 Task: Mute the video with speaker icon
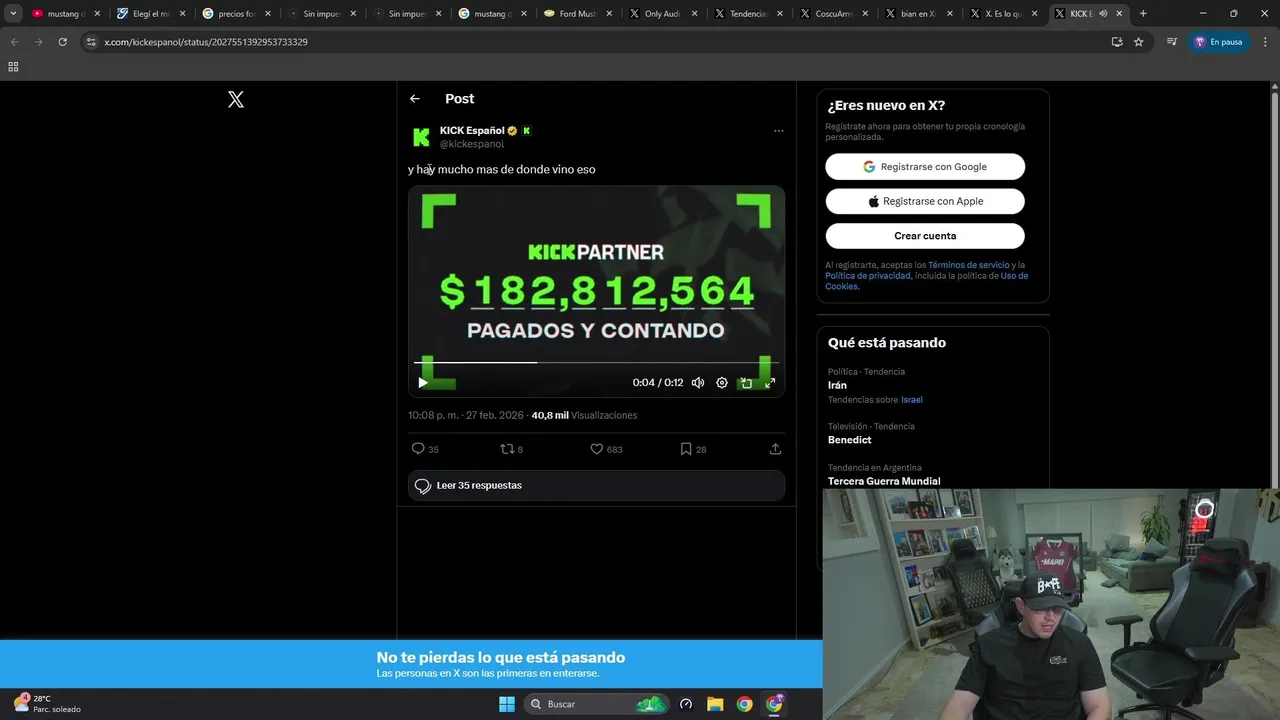click(x=698, y=382)
